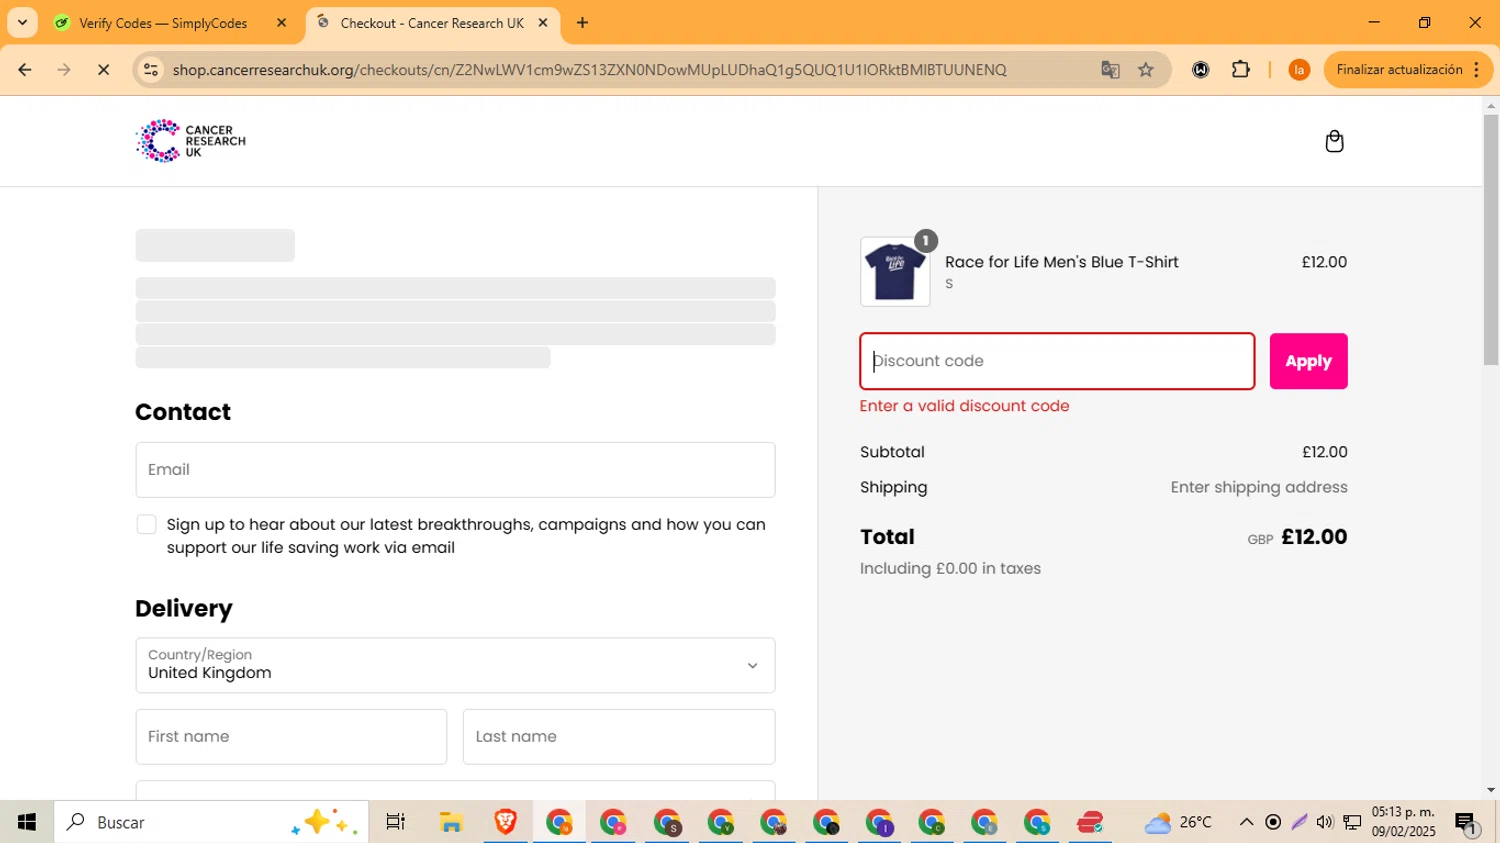Viewport: 1500px width, 843px height.
Task: Open the shopping bag cart icon
Action: [1334, 141]
